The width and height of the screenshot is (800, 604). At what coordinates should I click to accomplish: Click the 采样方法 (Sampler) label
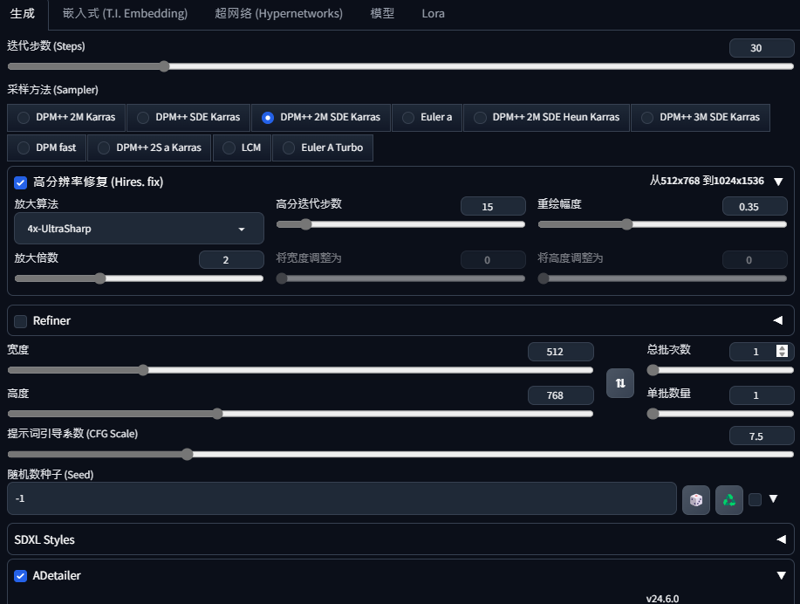[53, 90]
